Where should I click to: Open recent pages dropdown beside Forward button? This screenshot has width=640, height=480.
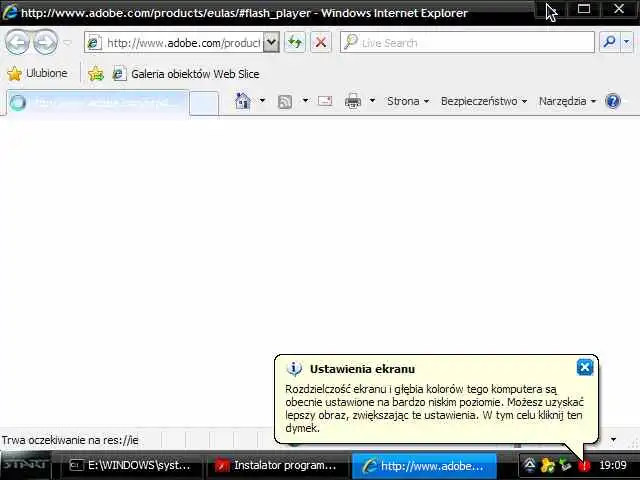pyautogui.click(x=68, y=42)
